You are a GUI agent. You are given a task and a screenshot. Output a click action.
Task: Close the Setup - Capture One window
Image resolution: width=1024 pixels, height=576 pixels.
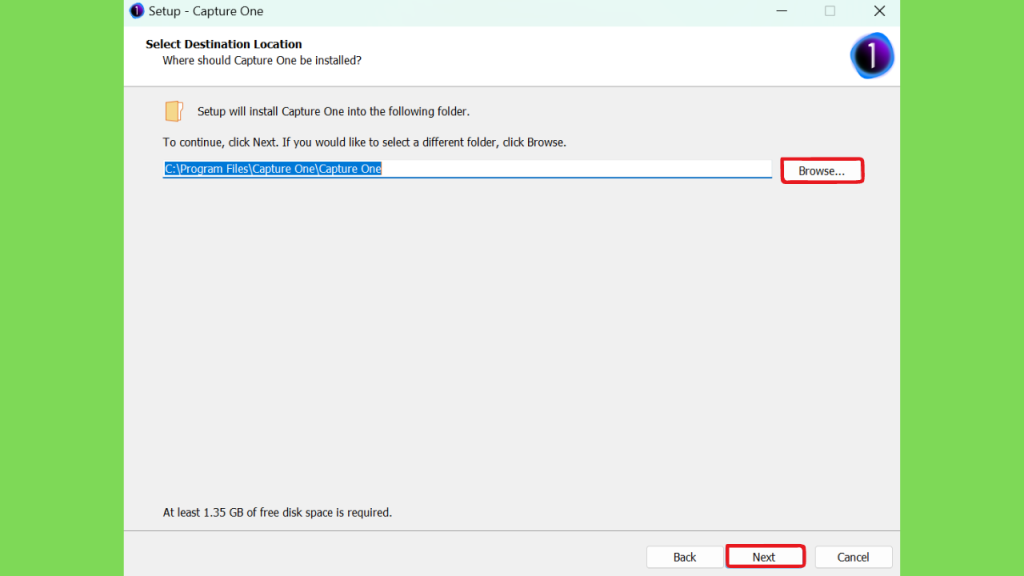tap(880, 11)
